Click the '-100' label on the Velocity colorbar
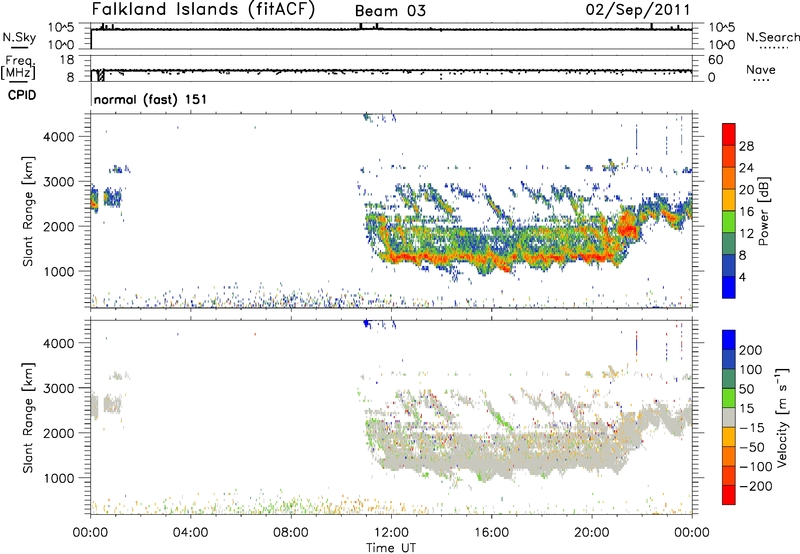The width and height of the screenshot is (800, 554). [x=756, y=467]
